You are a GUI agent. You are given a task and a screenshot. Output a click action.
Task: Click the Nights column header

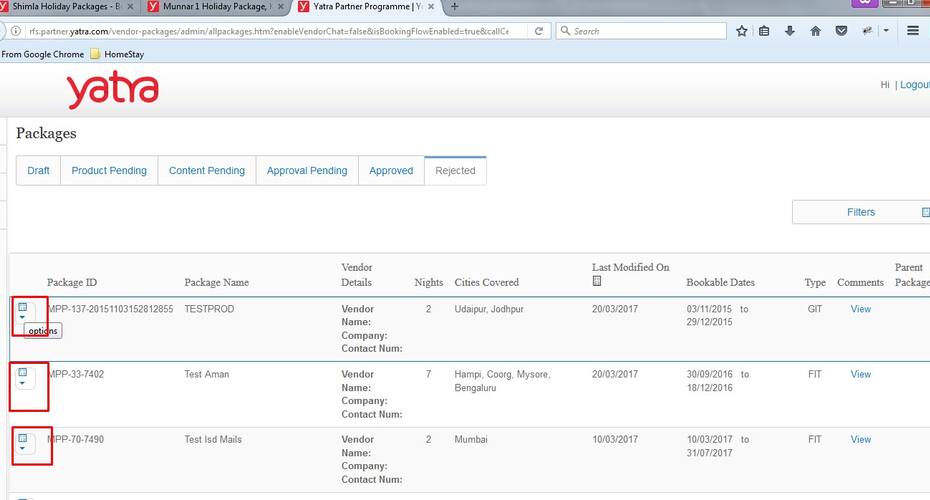(x=429, y=282)
